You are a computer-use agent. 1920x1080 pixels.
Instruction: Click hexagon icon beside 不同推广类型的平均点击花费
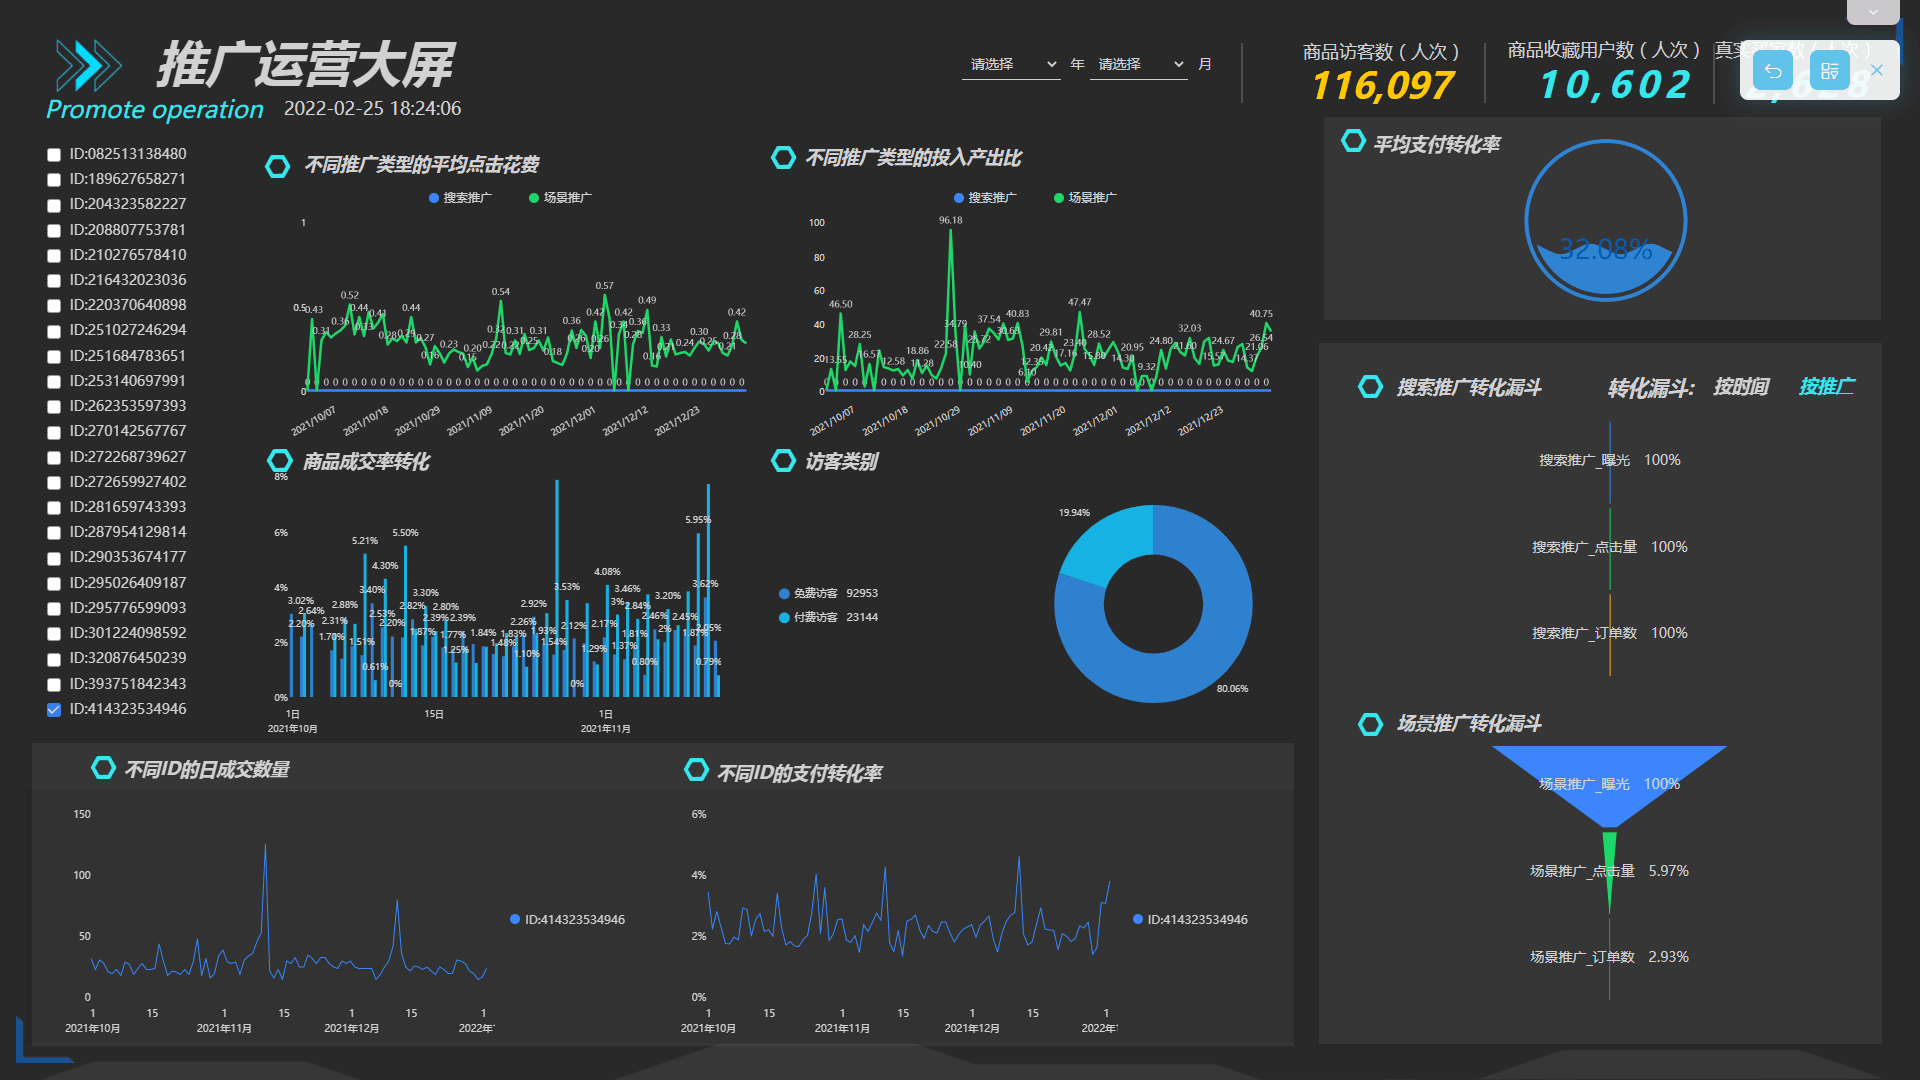(x=277, y=166)
